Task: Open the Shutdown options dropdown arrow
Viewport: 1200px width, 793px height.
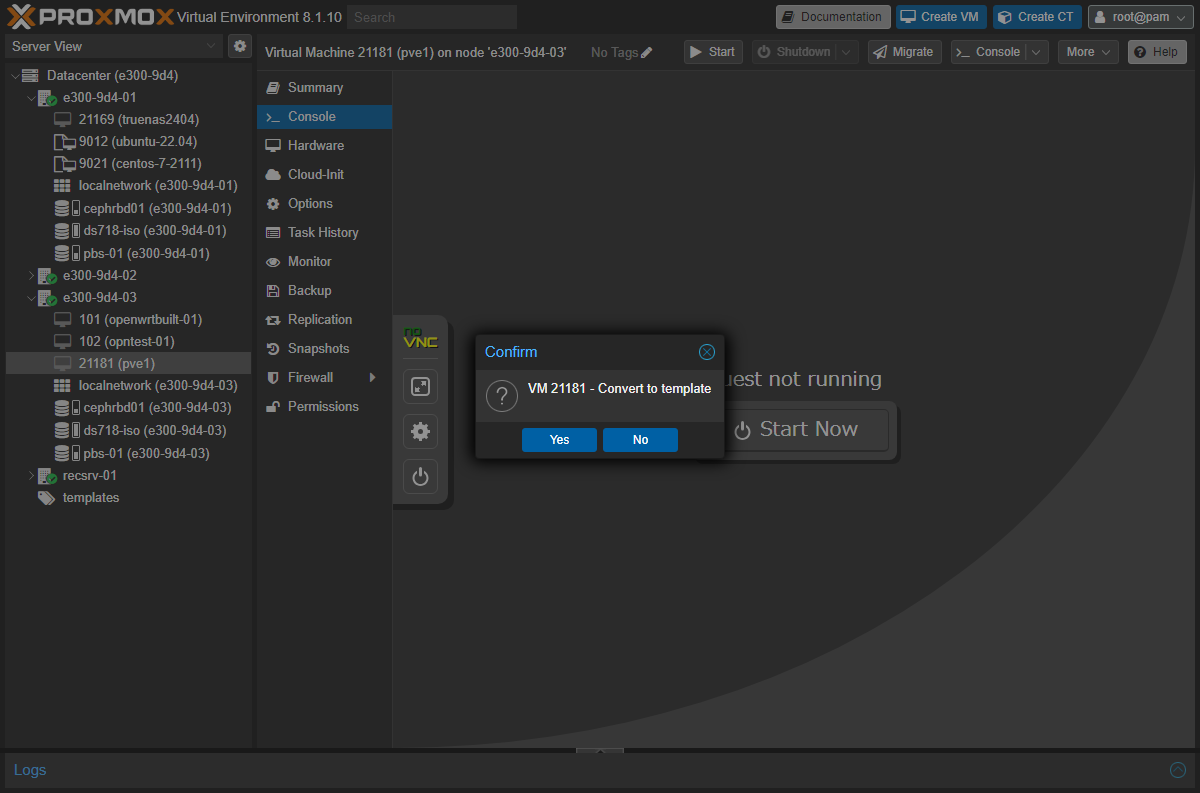Action: (x=848, y=52)
